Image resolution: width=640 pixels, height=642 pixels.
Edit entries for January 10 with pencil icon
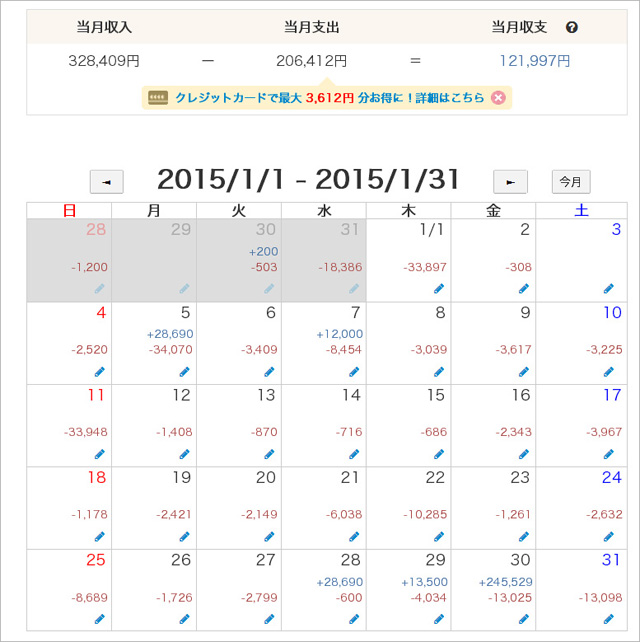608,372
